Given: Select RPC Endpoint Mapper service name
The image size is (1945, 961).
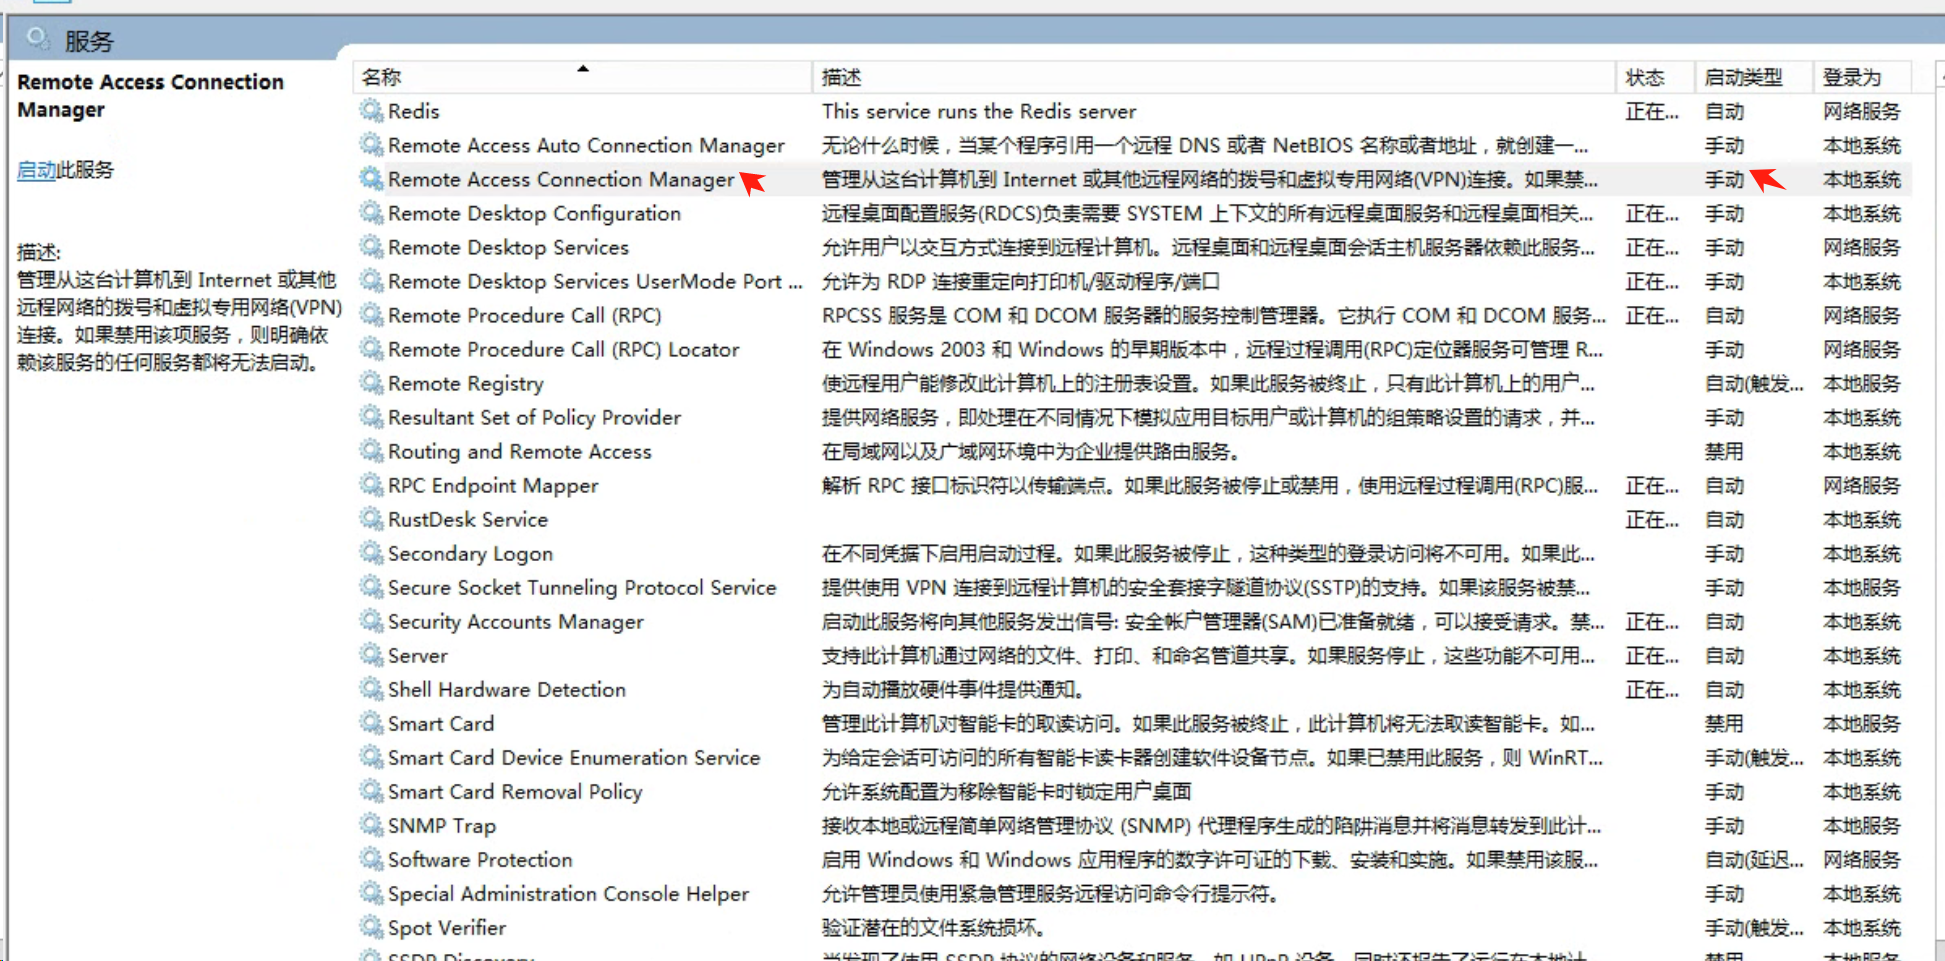Looking at the screenshot, I should pos(493,485).
